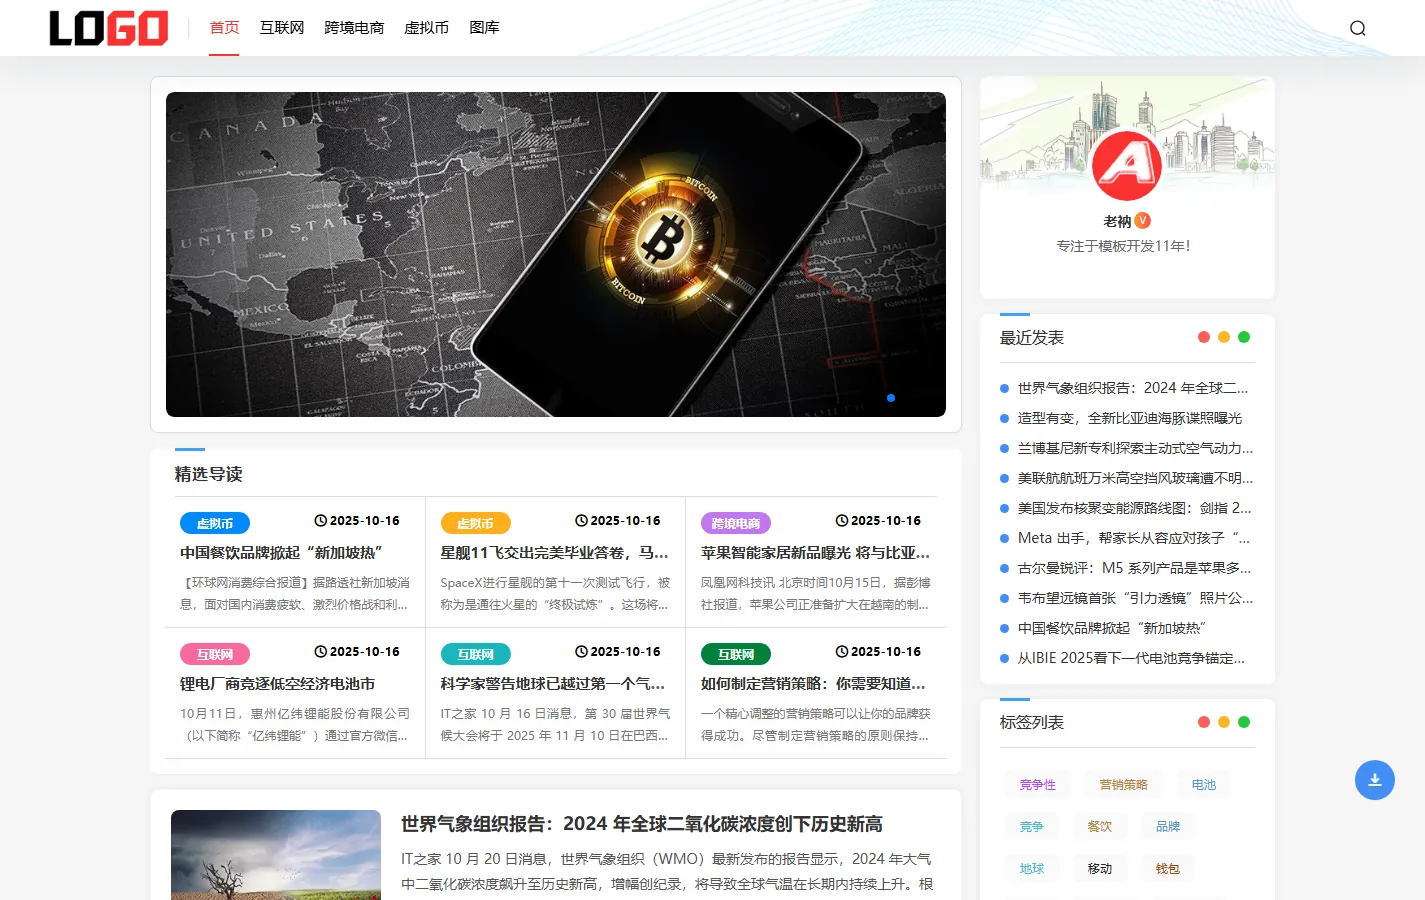Open recent post 韦布望远镜首张“引力透镜”照片

[1135, 598]
